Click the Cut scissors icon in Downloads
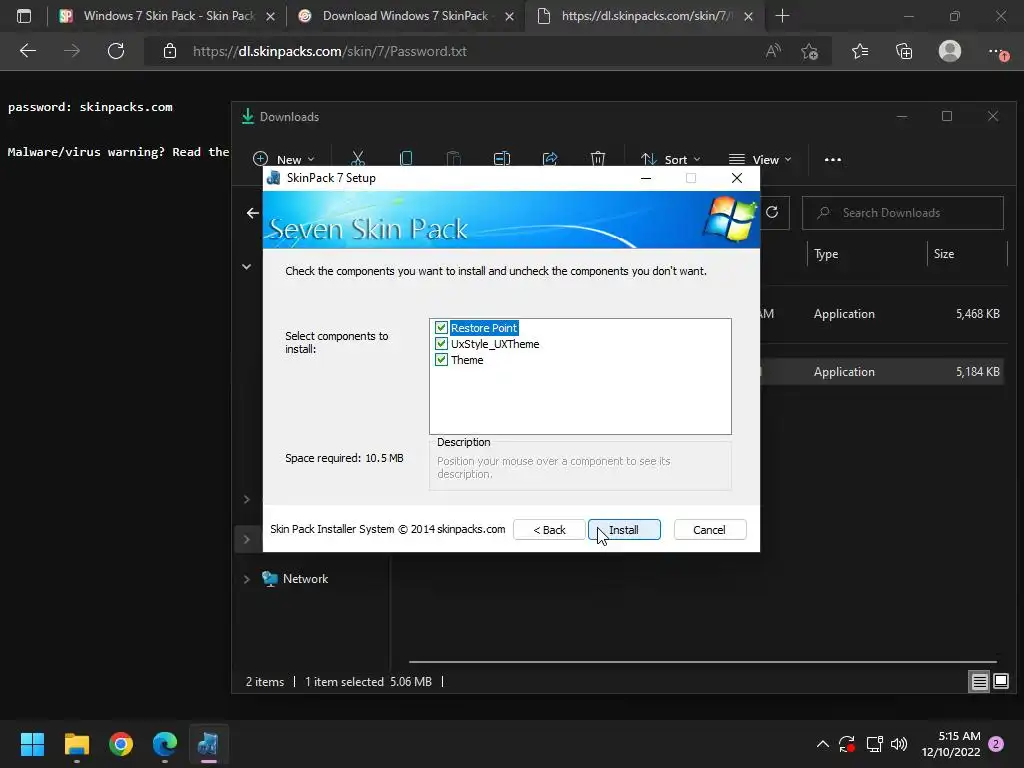The width and height of the screenshot is (1024, 768). point(358,159)
